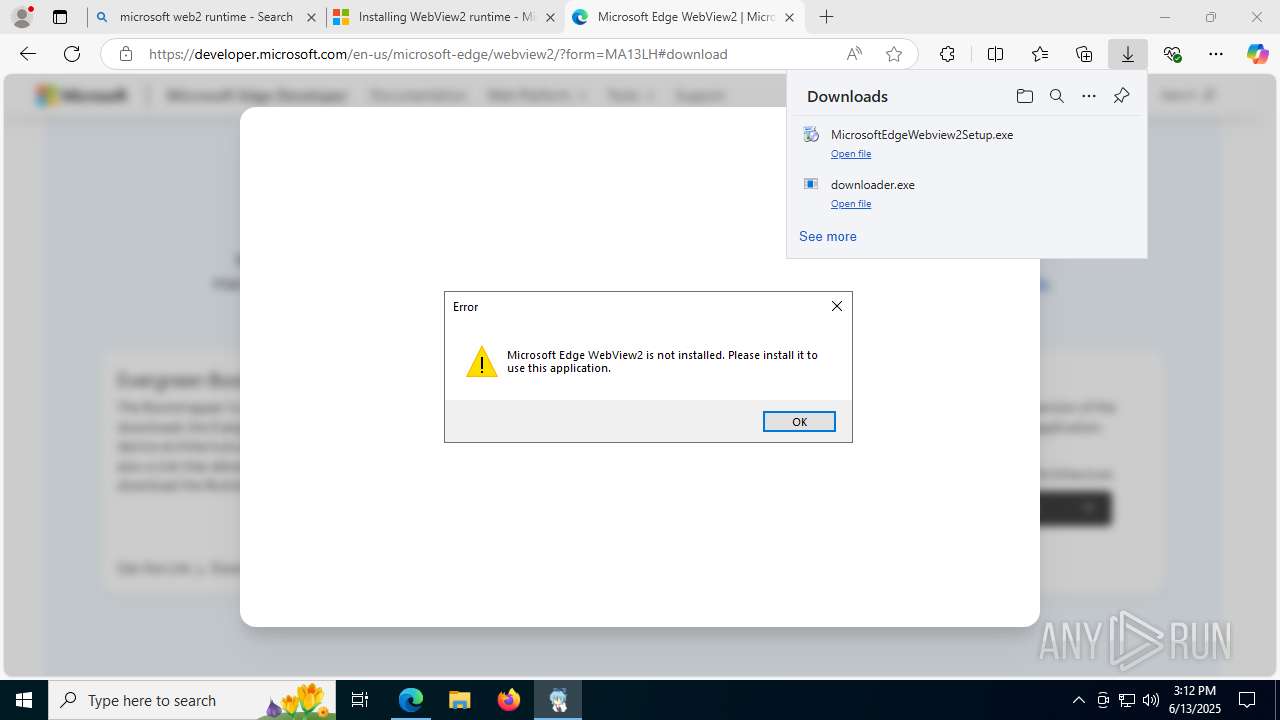Open file link under MicrosoftEdgeWebview2Setup.exe
The image size is (1280, 720).
(x=851, y=154)
